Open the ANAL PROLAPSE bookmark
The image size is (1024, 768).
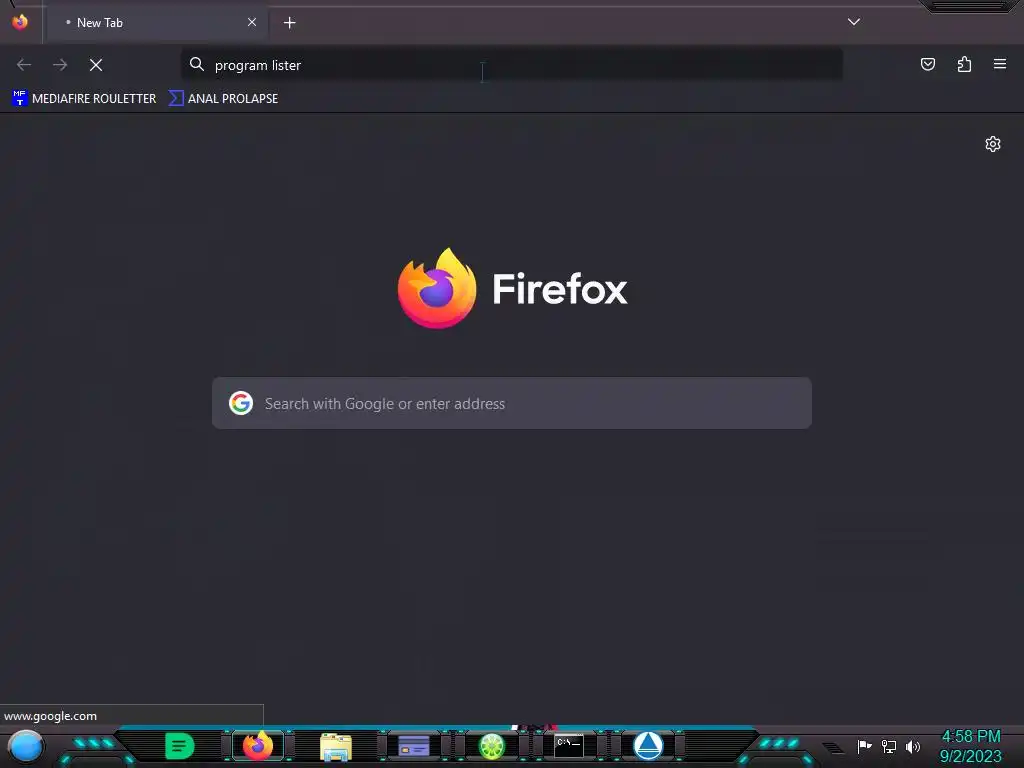pyautogui.click(x=223, y=99)
